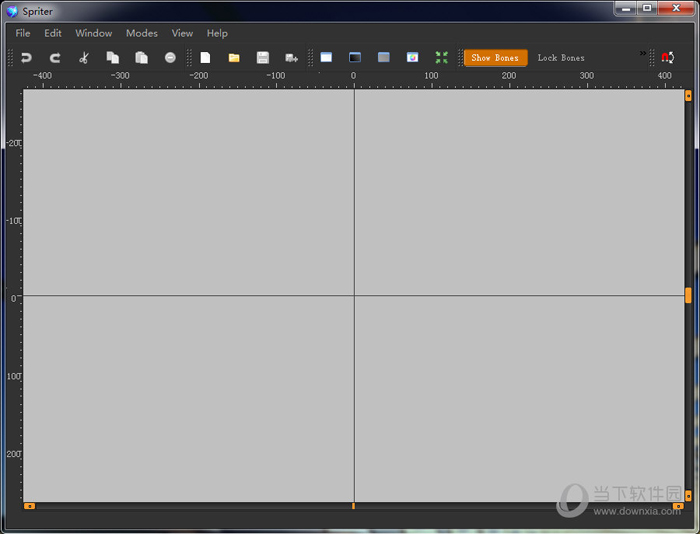Click the vertical scrollbar orange handle
The width and height of the screenshot is (700, 534).
click(688, 295)
